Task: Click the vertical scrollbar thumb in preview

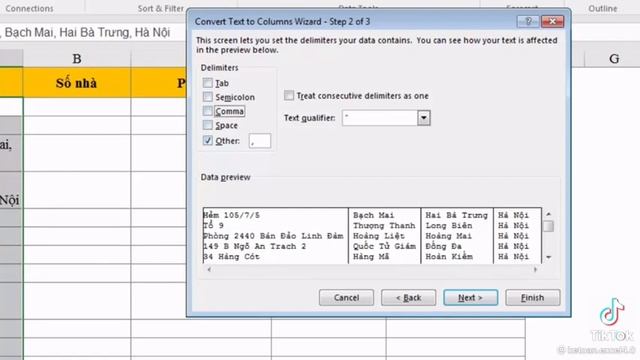Action: pos(549,226)
